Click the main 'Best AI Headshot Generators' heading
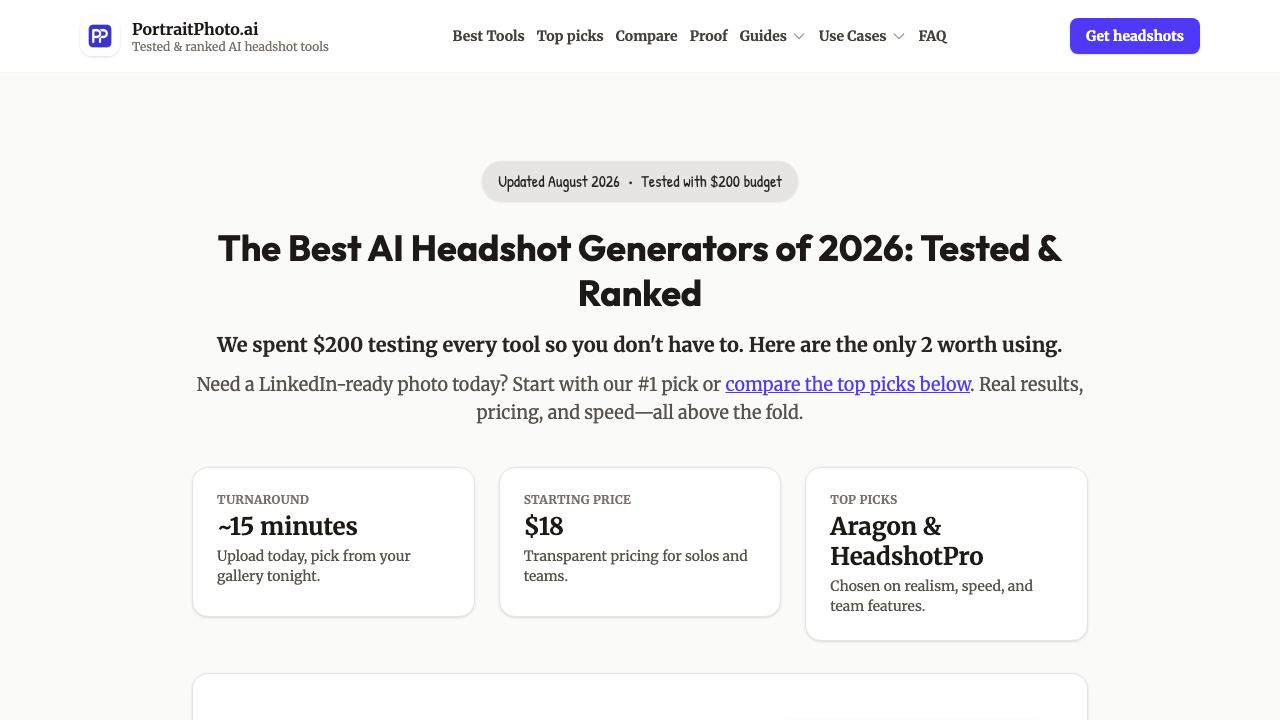Image resolution: width=1280 pixels, height=720 pixels. [x=640, y=271]
